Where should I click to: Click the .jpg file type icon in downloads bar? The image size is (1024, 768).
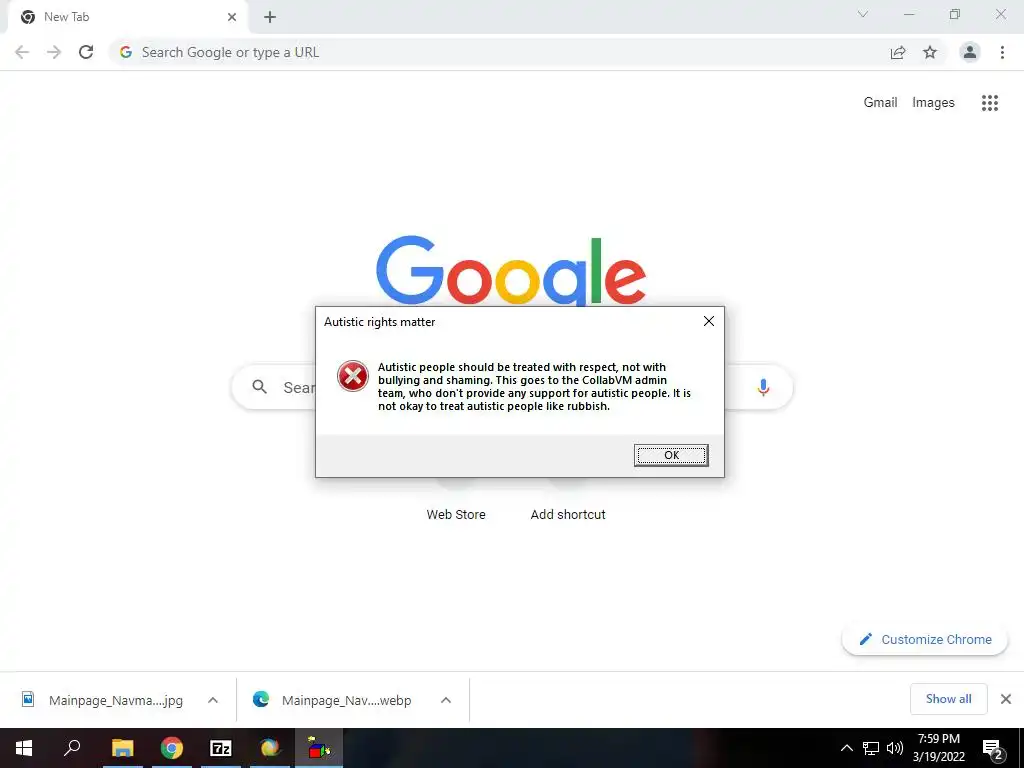tap(28, 699)
